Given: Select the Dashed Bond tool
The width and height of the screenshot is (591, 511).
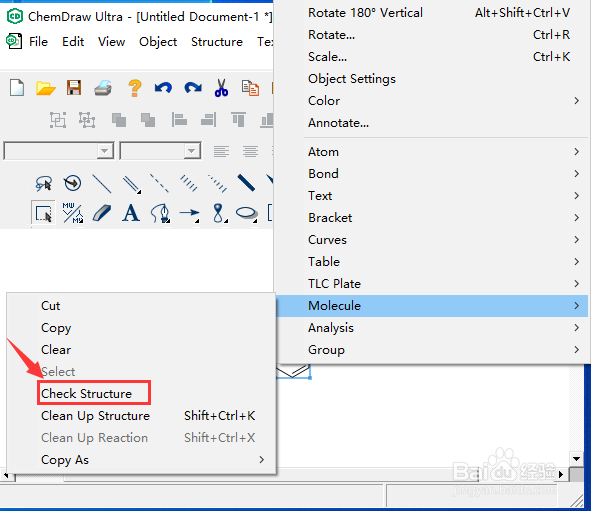Looking at the screenshot, I should click(x=159, y=184).
